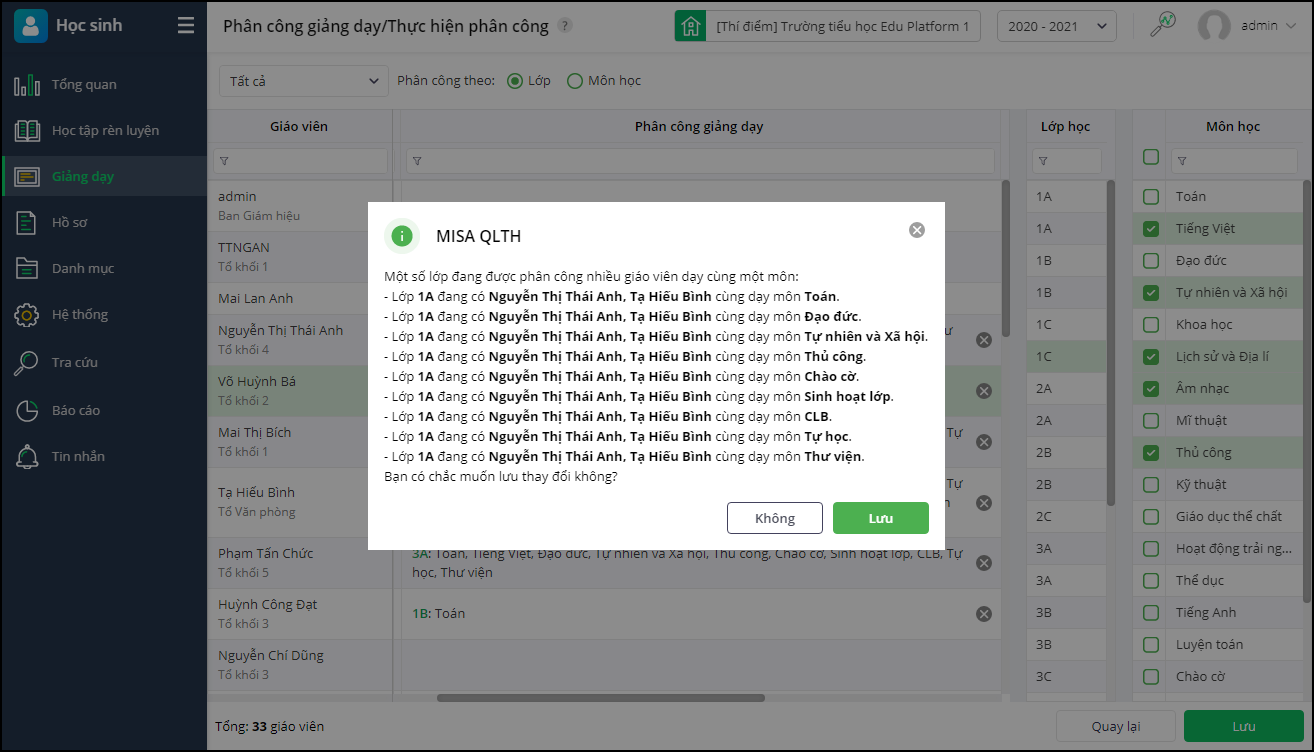The height and width of the screenshot is (752, 1314).
Task: Remove Võ Huỳnh Bá's assignment with X icon
Action: [x=983, y=391]
